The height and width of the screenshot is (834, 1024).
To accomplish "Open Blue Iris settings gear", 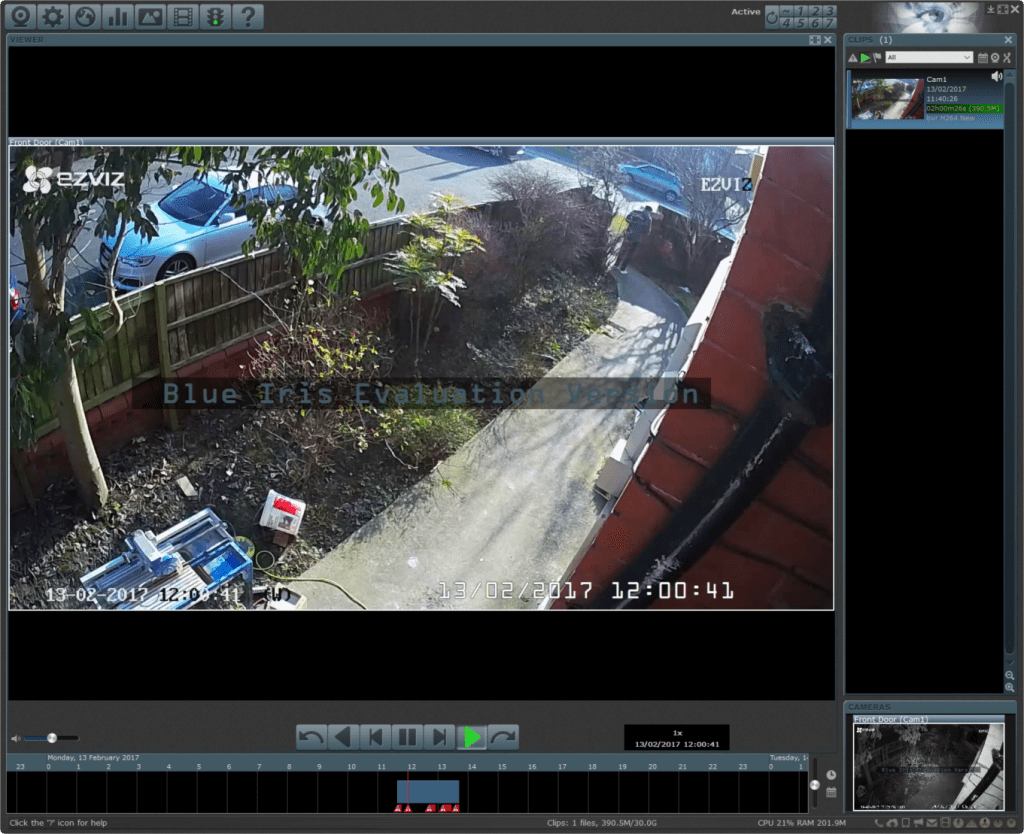I will click(x=53, y=16).
